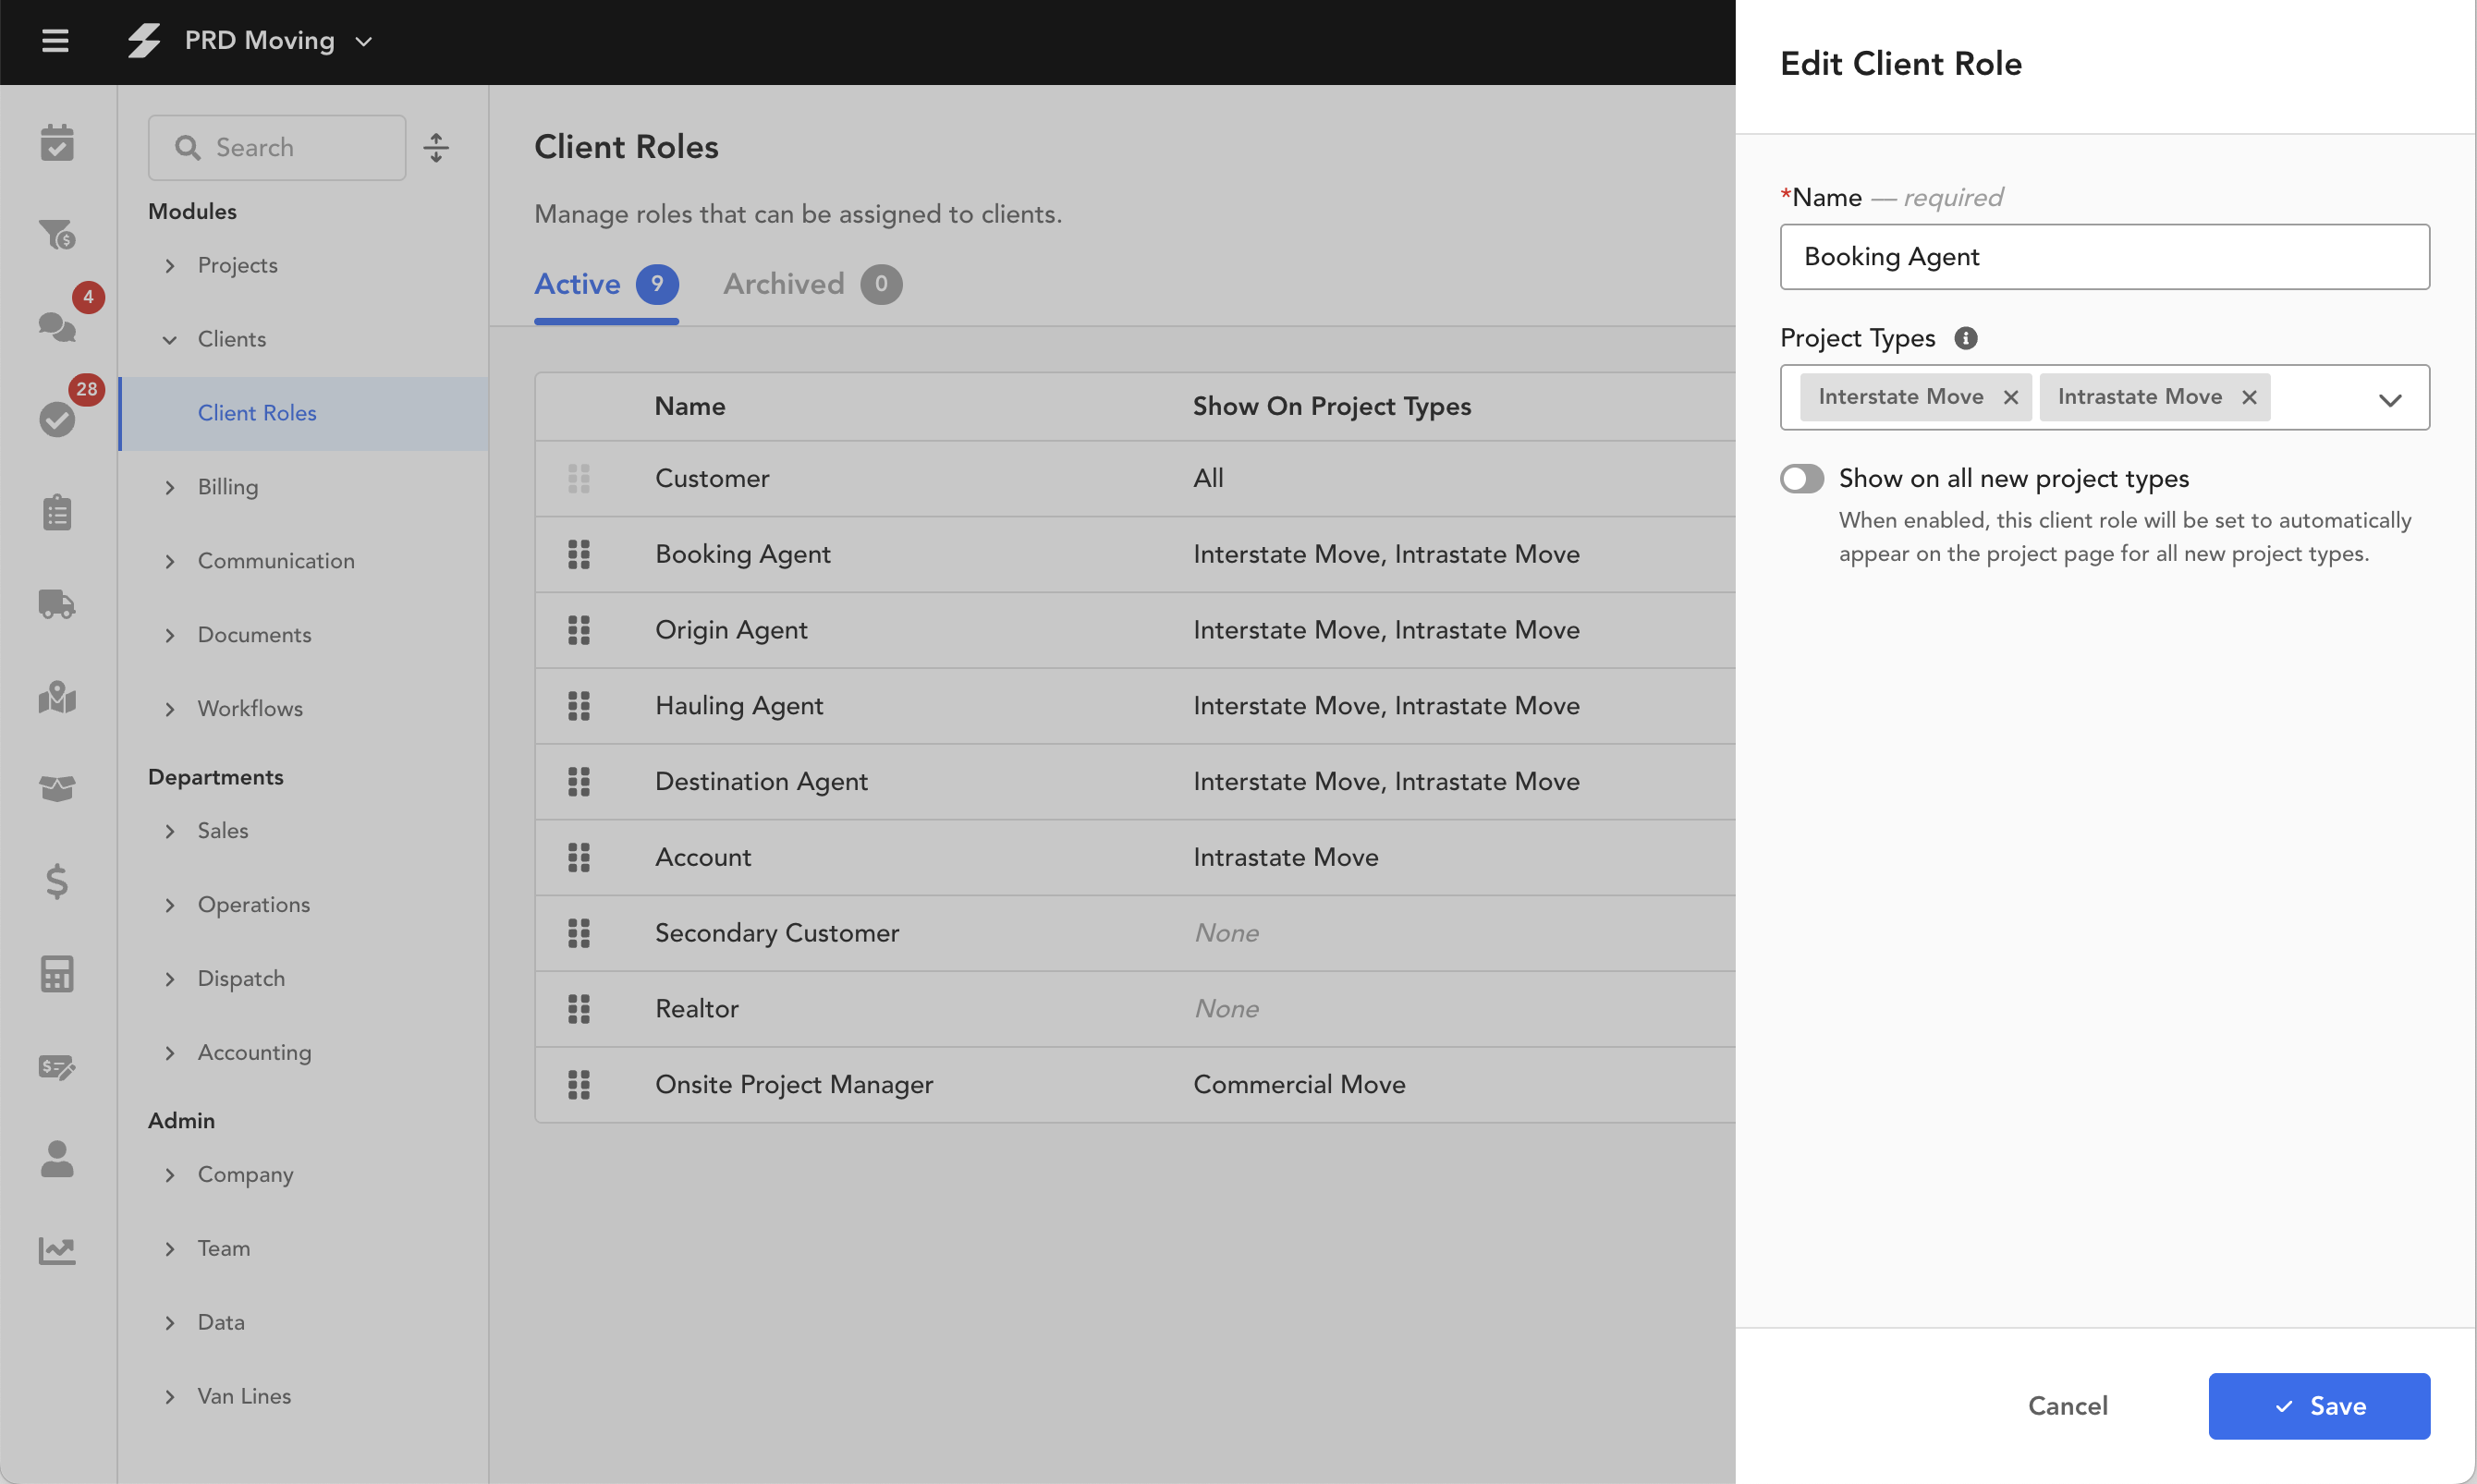Click the Name input field
The image size is (2477, 1484).
coord(2104,257)
